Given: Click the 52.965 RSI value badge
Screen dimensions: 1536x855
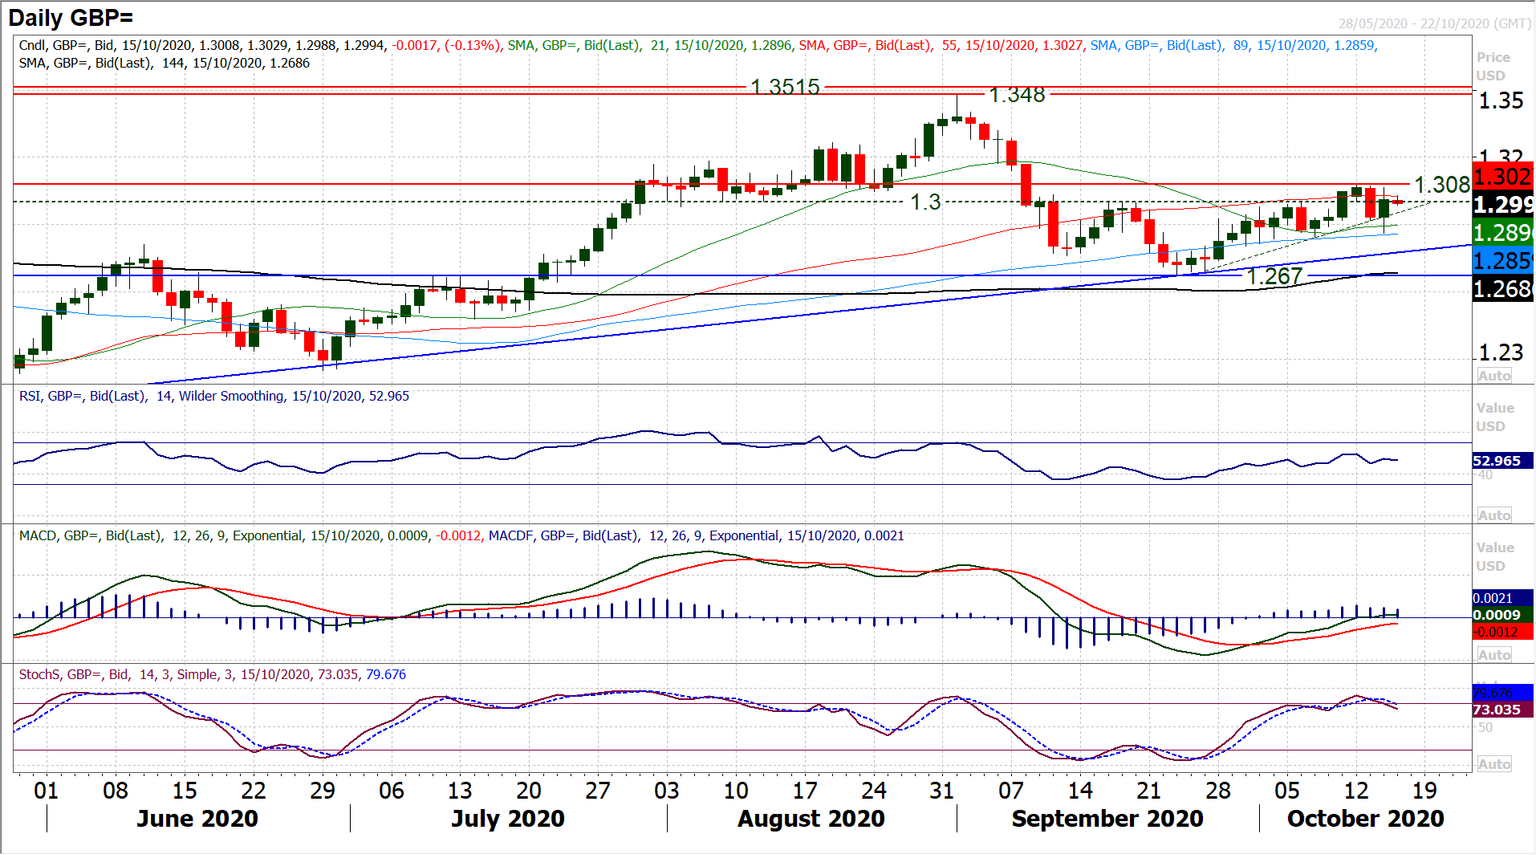Looking at the screenshot, I should tap(1499, 461).
